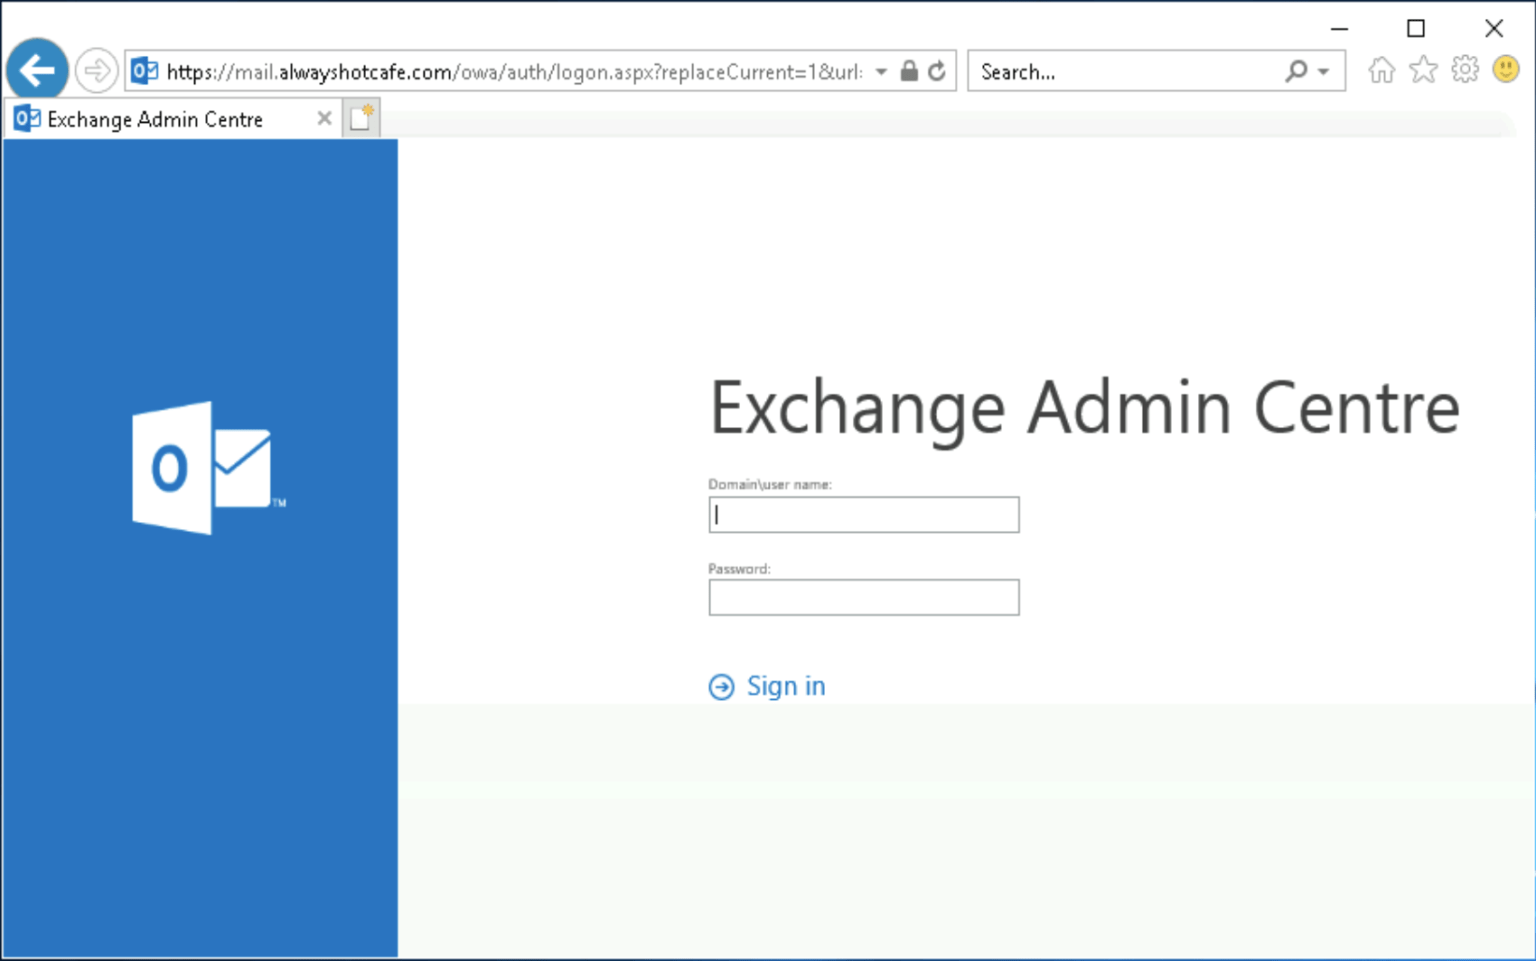Run a search with the magnifier icon
The width and height of the screenshot is (1536, 961).
tap(1294, 71)
